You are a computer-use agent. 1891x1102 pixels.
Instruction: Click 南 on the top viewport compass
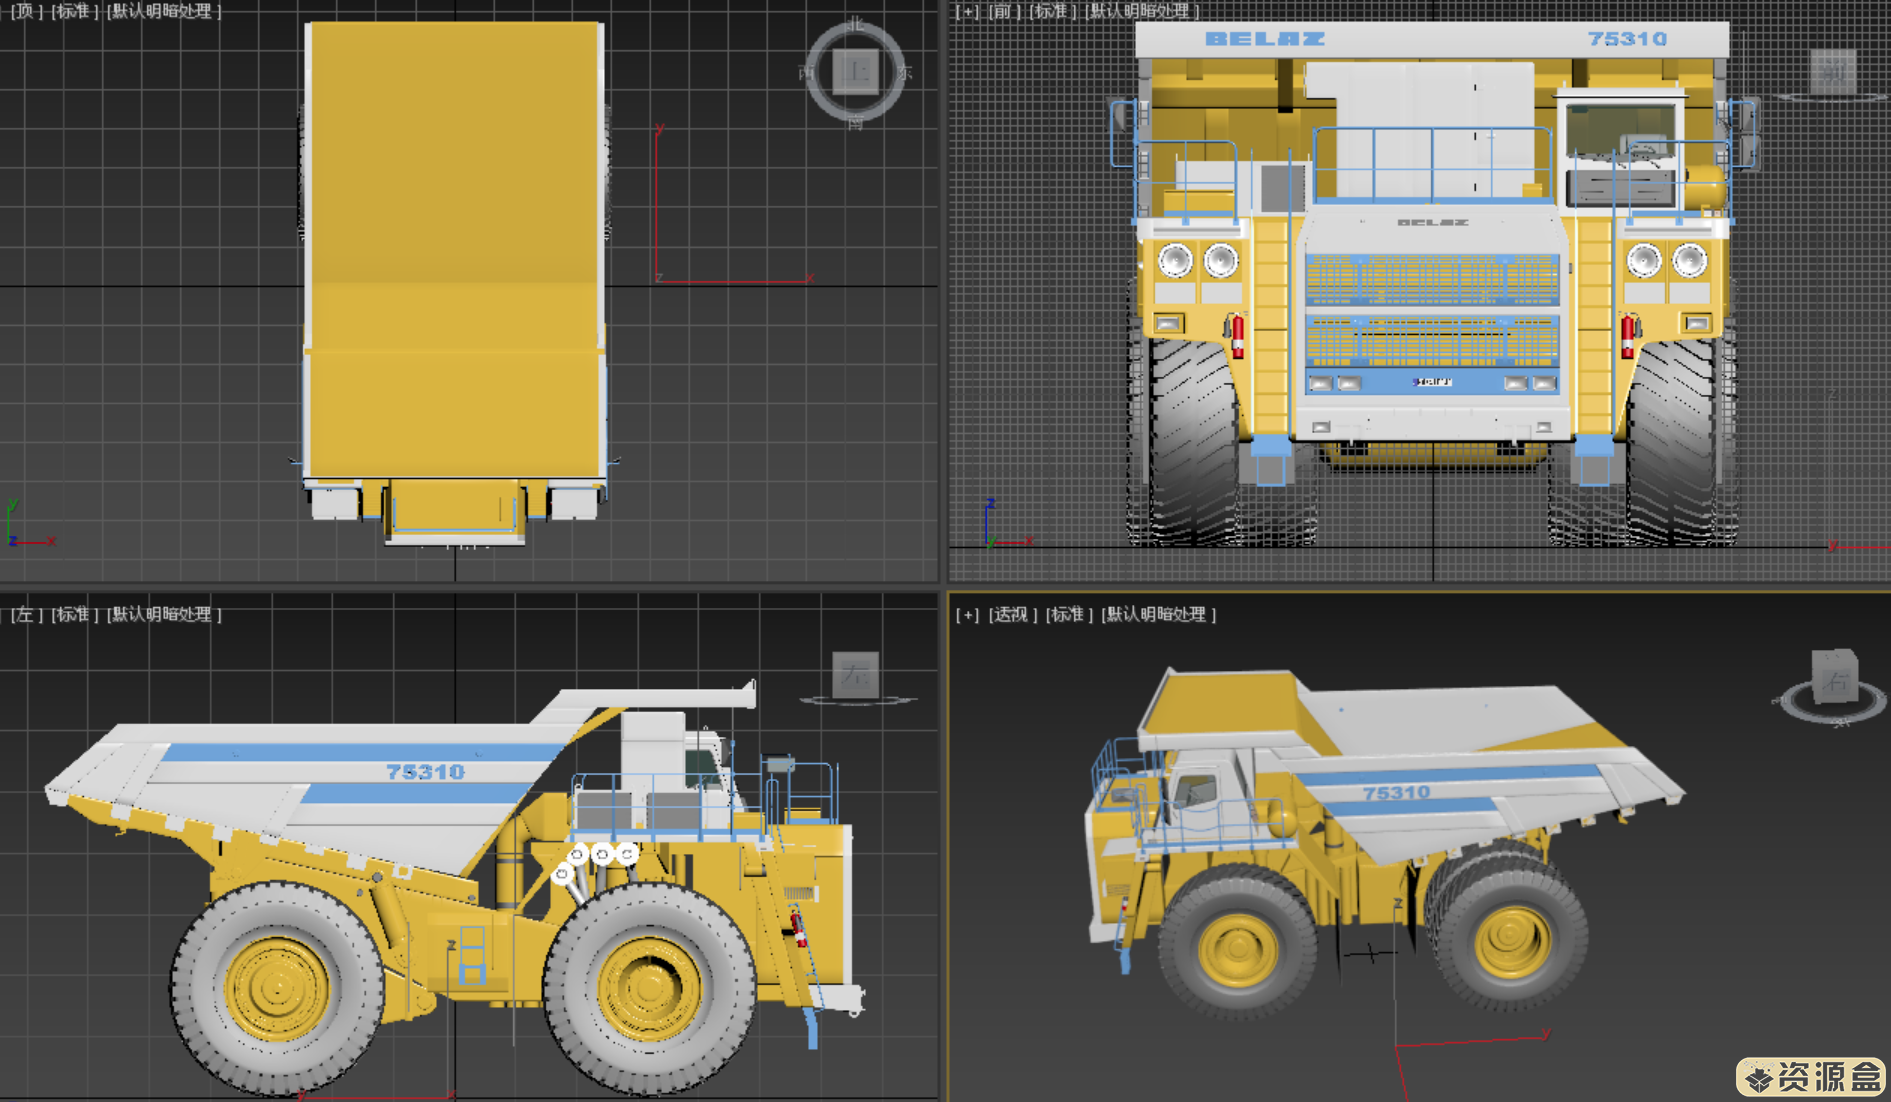[x=855, y=122]
